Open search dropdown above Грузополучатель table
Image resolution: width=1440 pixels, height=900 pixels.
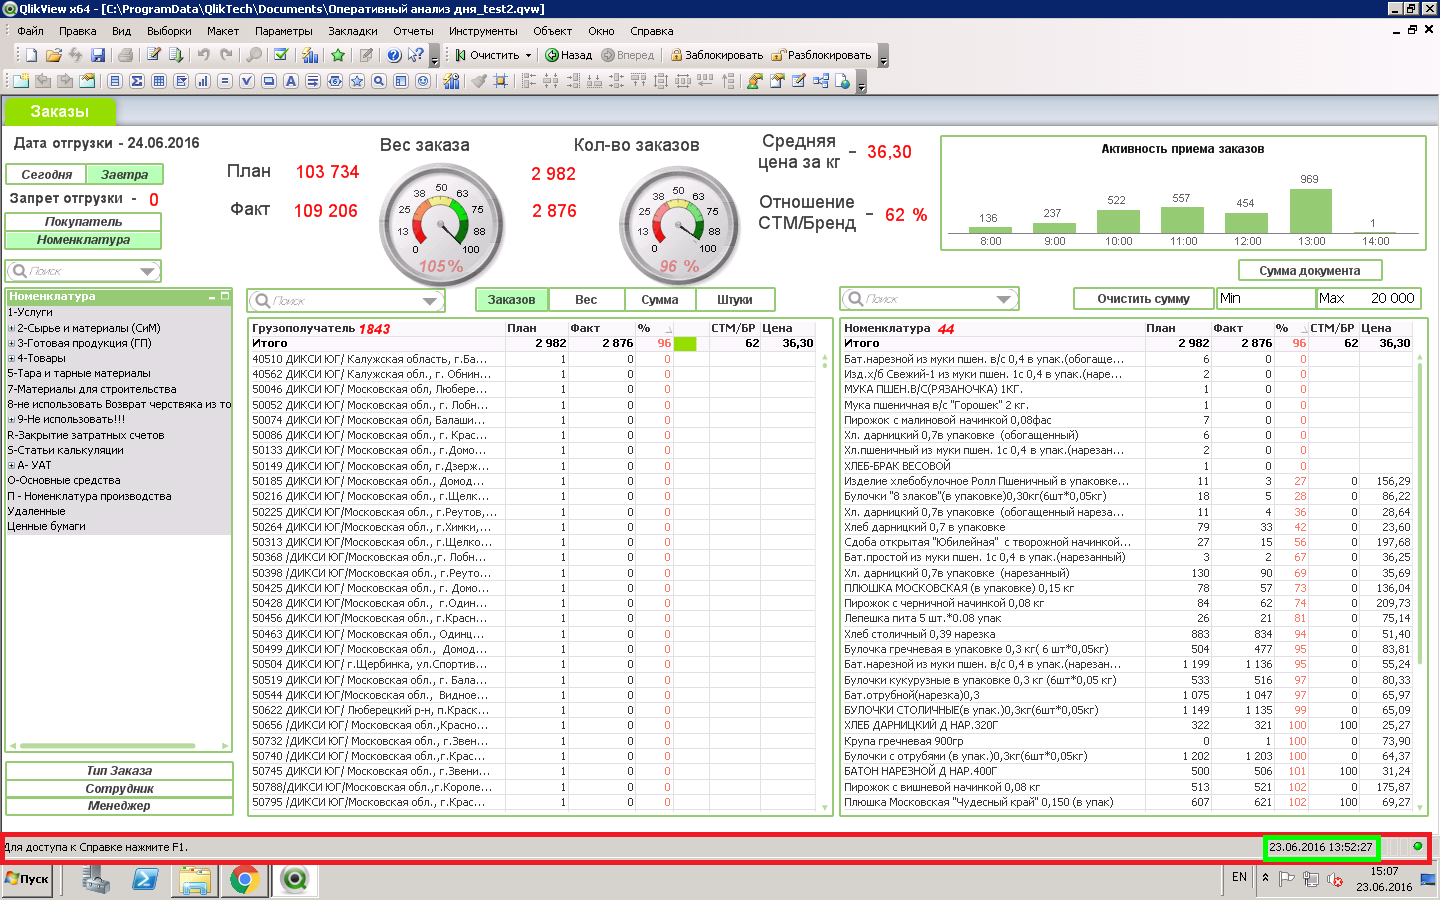tap(430, 300)
